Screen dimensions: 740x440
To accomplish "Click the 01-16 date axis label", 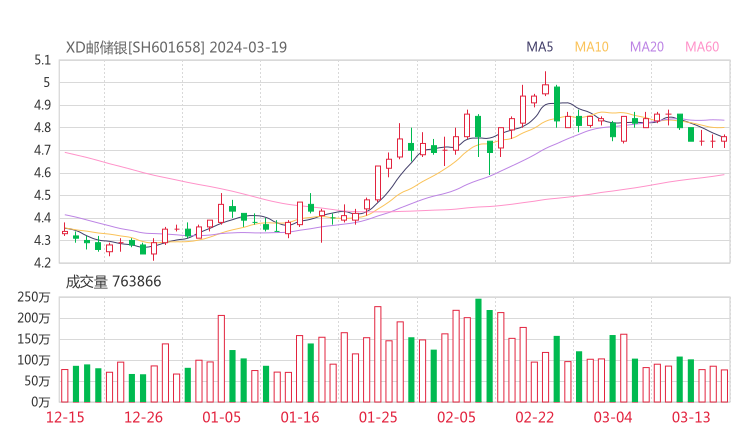I will click(300, 417).
